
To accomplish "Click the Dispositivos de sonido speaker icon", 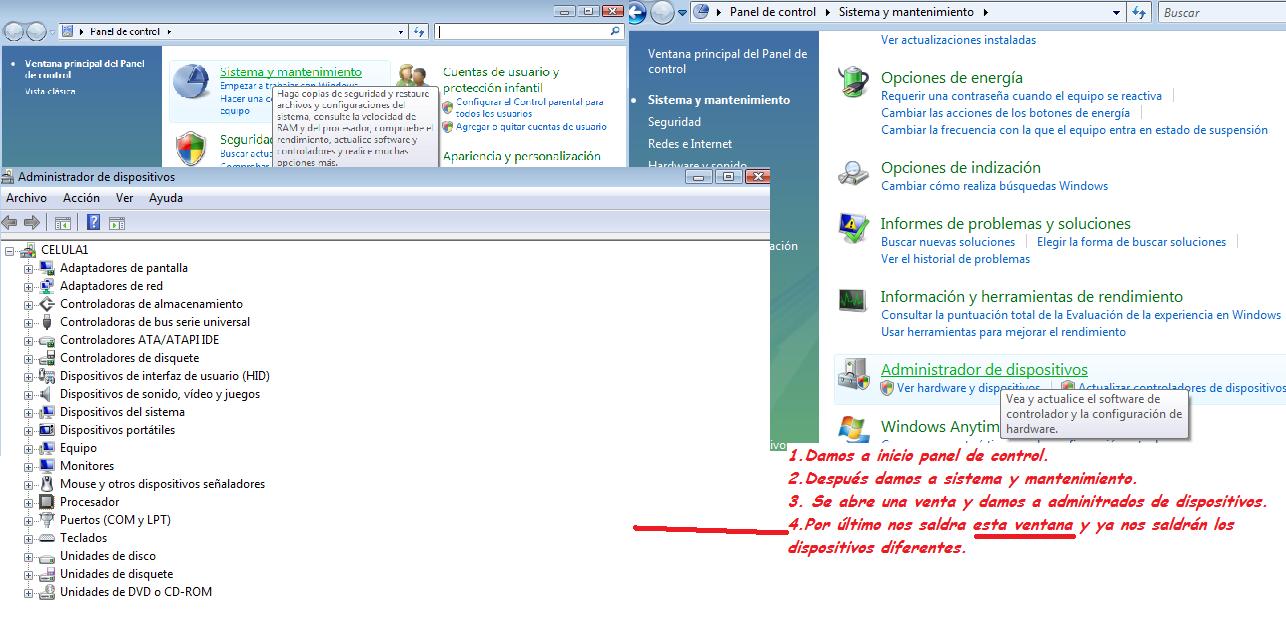I will tap(47, 394).
